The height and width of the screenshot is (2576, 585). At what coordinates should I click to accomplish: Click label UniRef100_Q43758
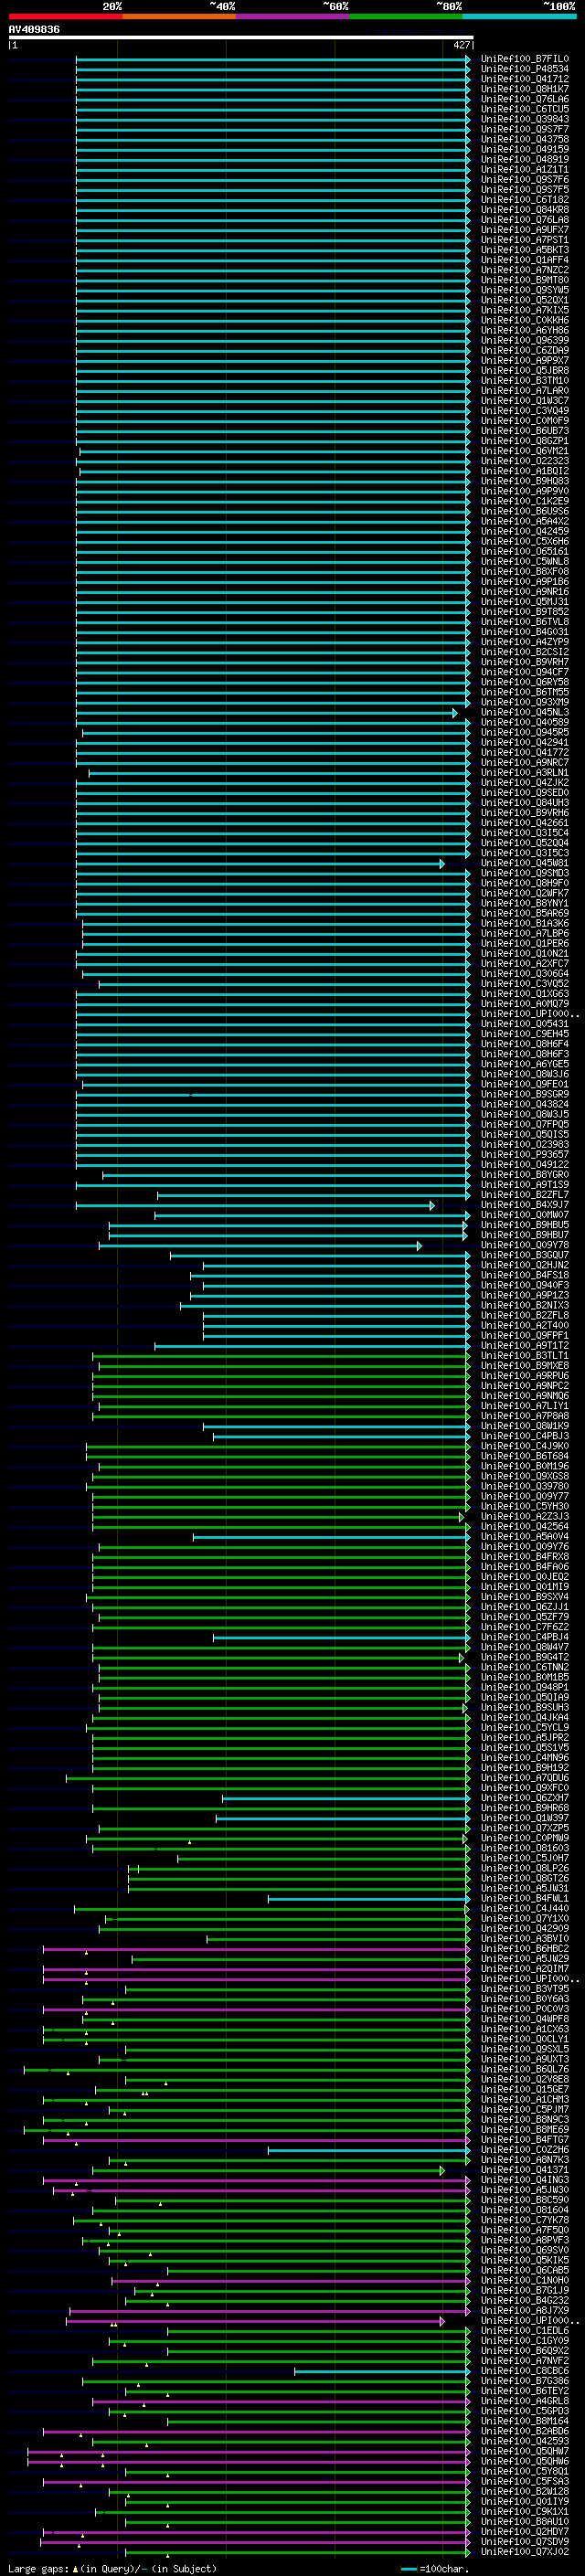pos(524,139)
